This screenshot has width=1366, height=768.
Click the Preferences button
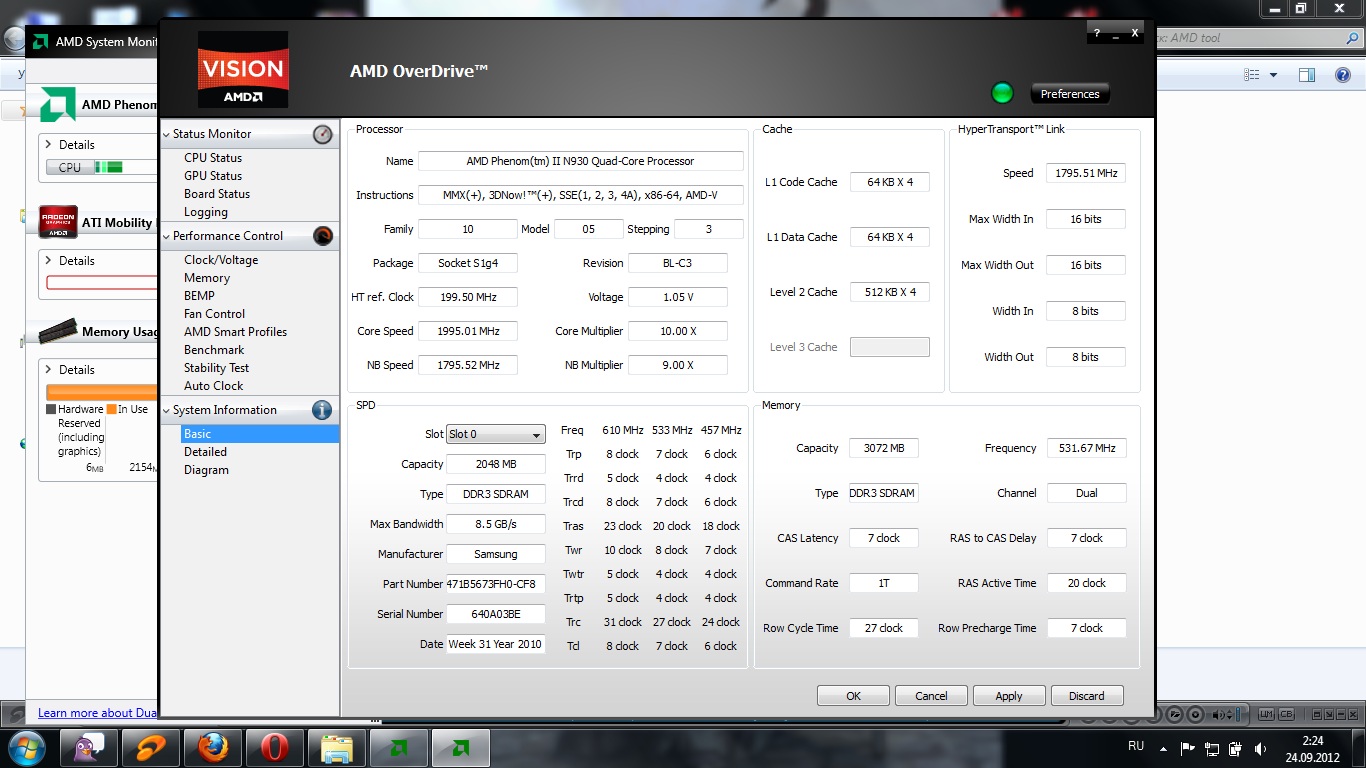[x=1070, y=94]
